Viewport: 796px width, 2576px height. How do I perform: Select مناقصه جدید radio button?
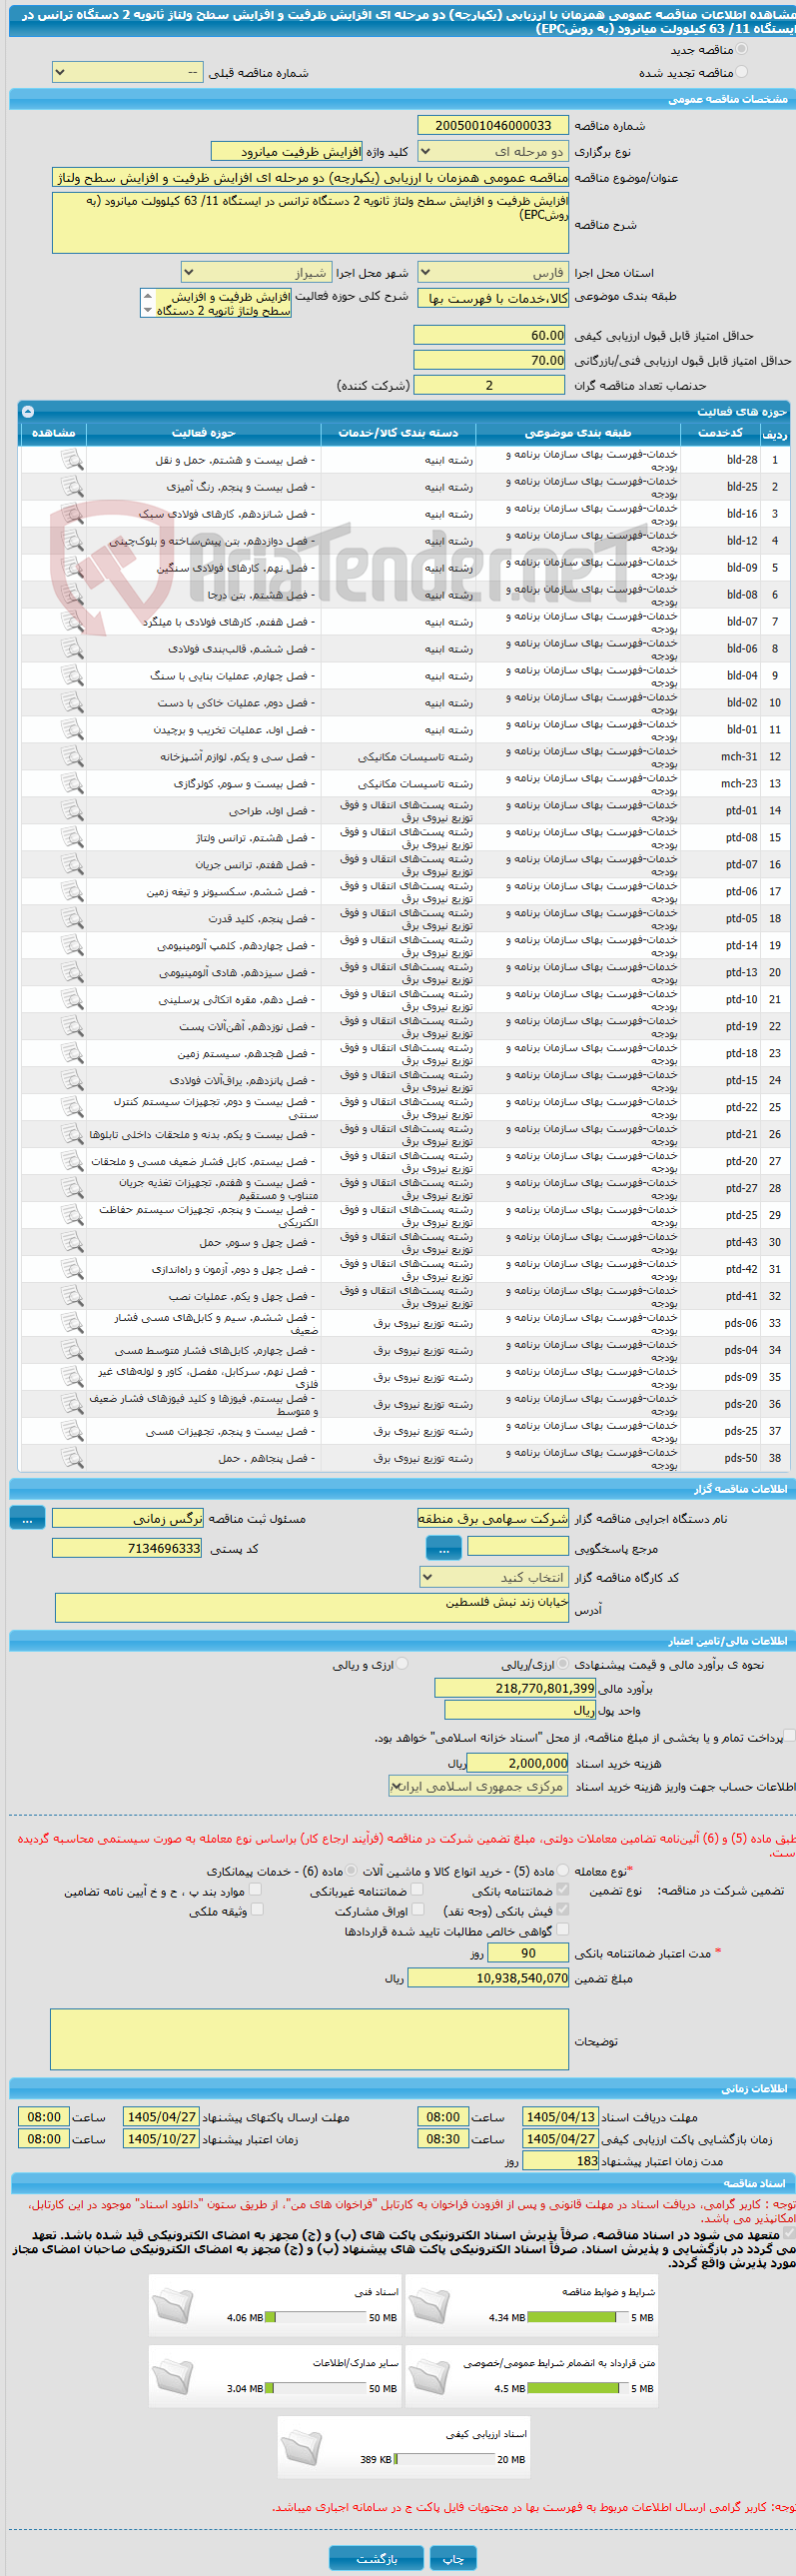click(741, 49)
